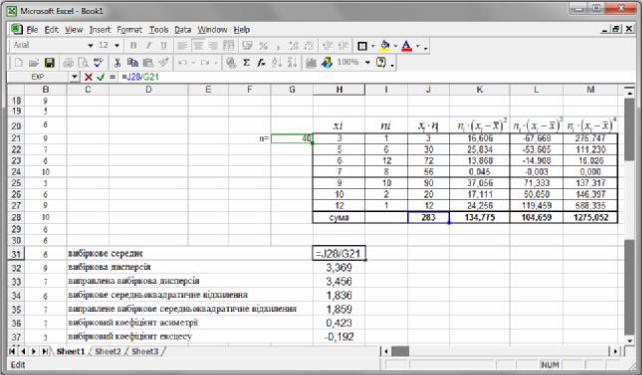This screenshot has width=642, height=375.
Task: Toggle Bold formatting
Action: pyautogui.click(x=133, y=45)
